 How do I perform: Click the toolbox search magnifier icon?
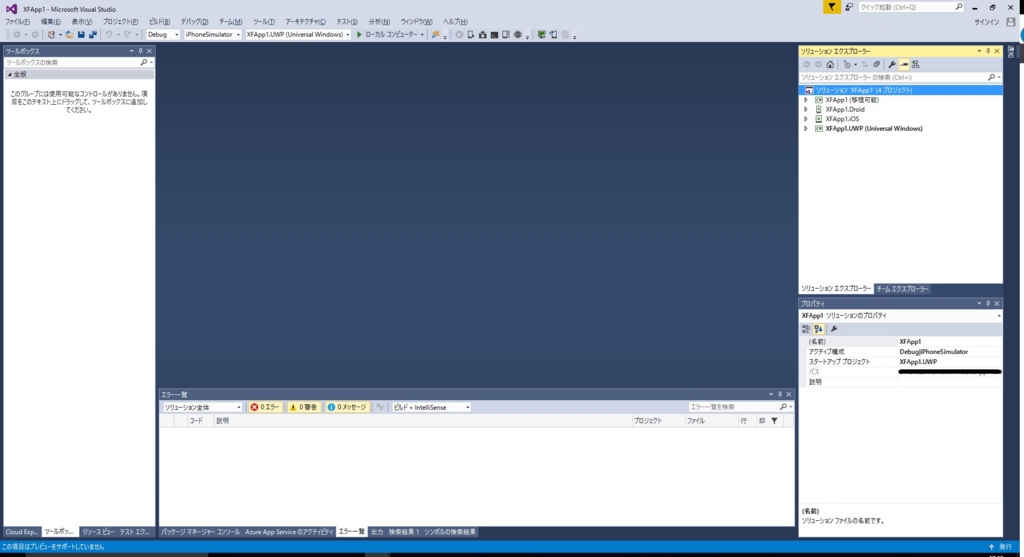[x=144, y=63]
